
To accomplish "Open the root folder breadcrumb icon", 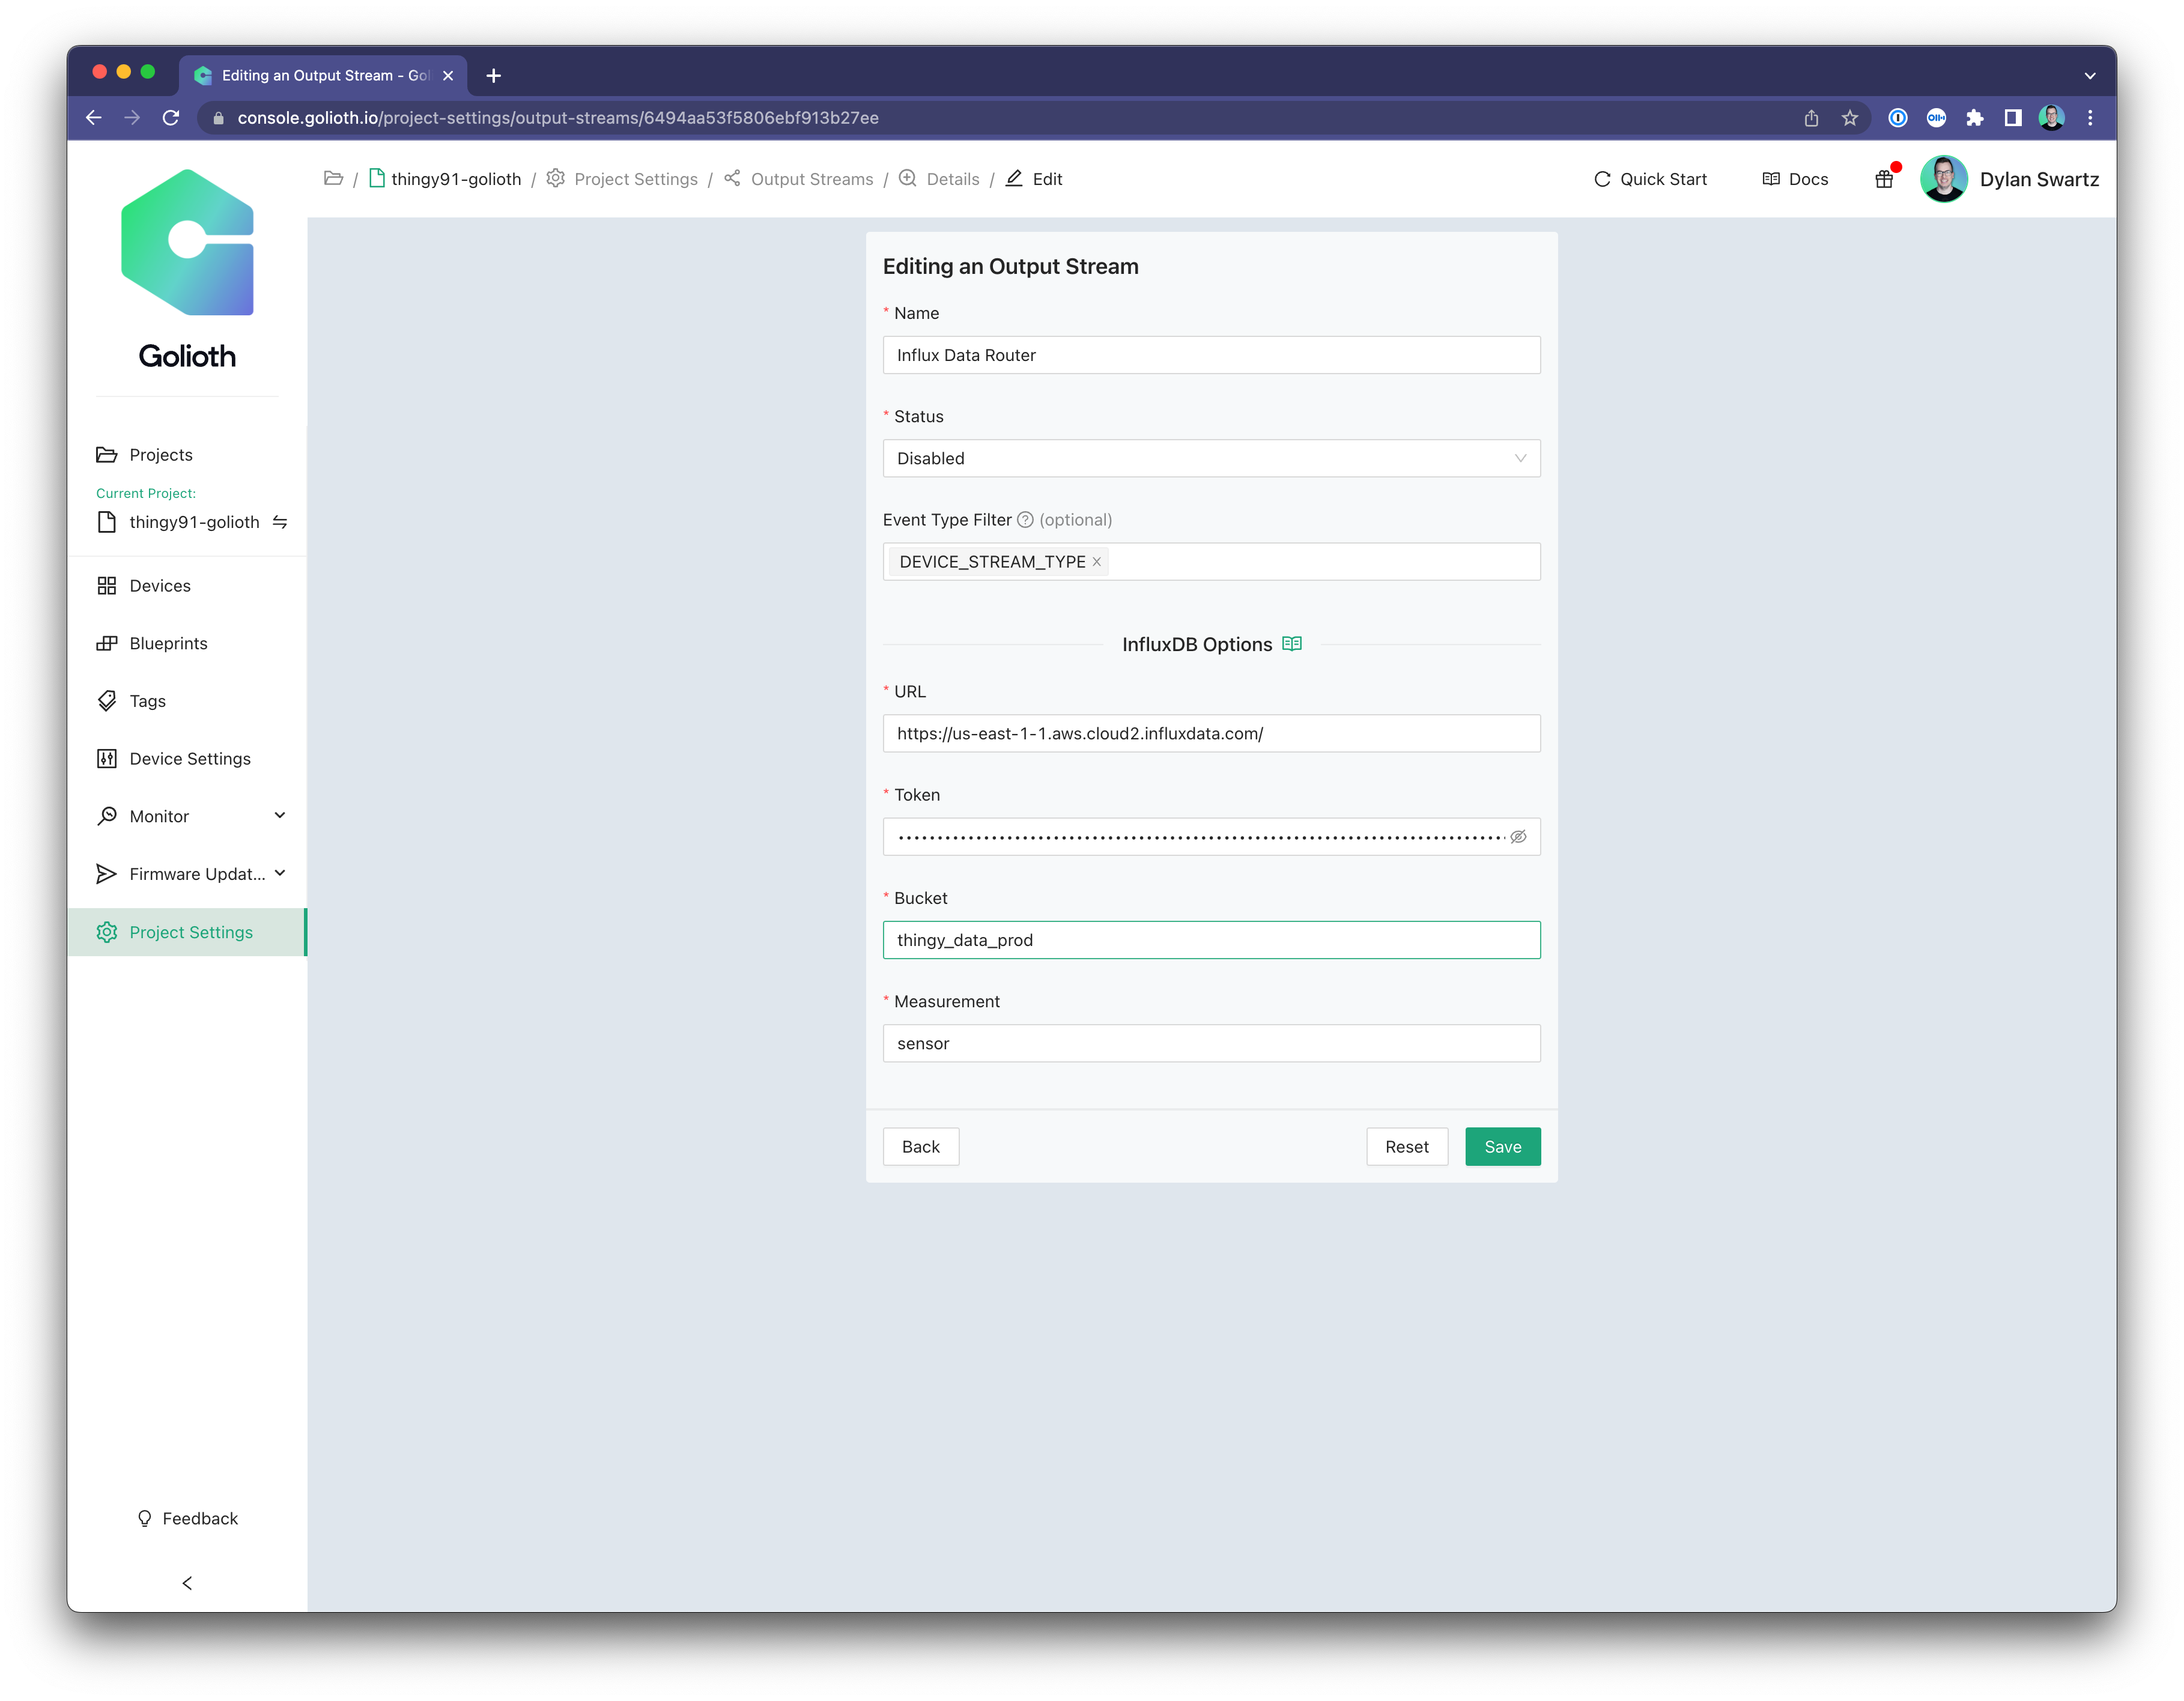I will tap(334, 179).
